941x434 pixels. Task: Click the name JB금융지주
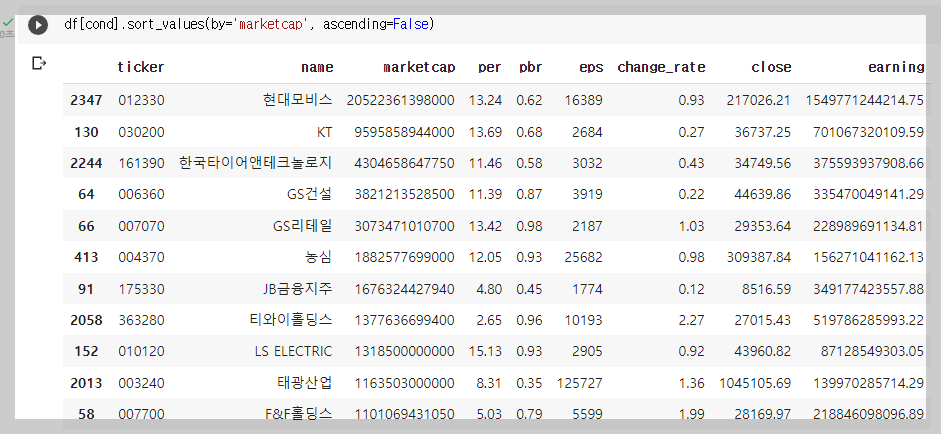(298, 289)
